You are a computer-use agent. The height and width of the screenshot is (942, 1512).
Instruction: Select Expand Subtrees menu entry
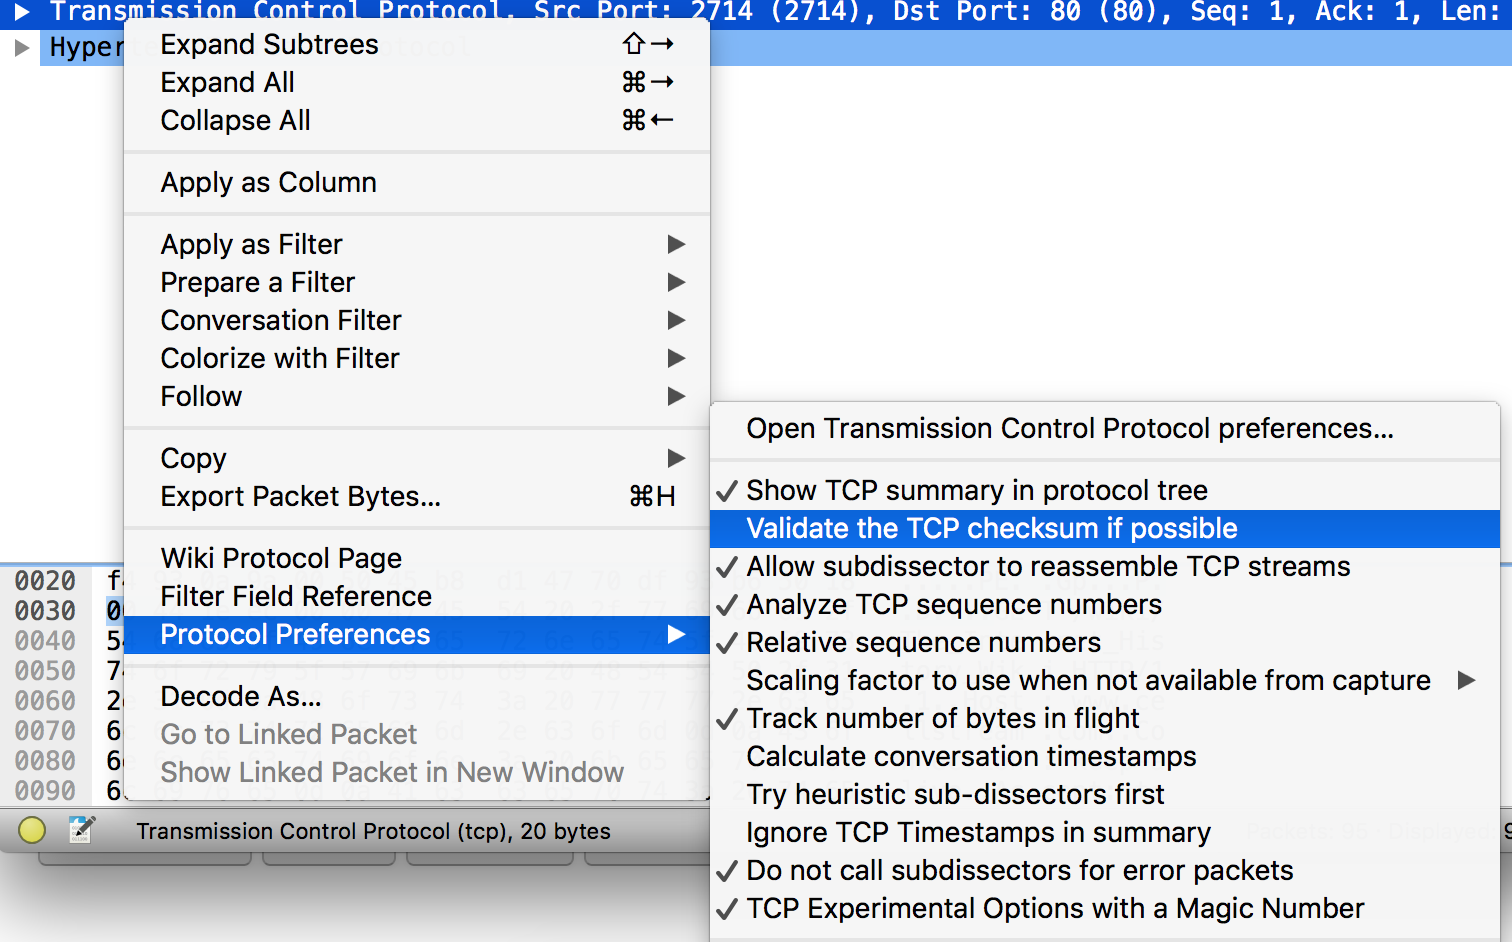269,45
